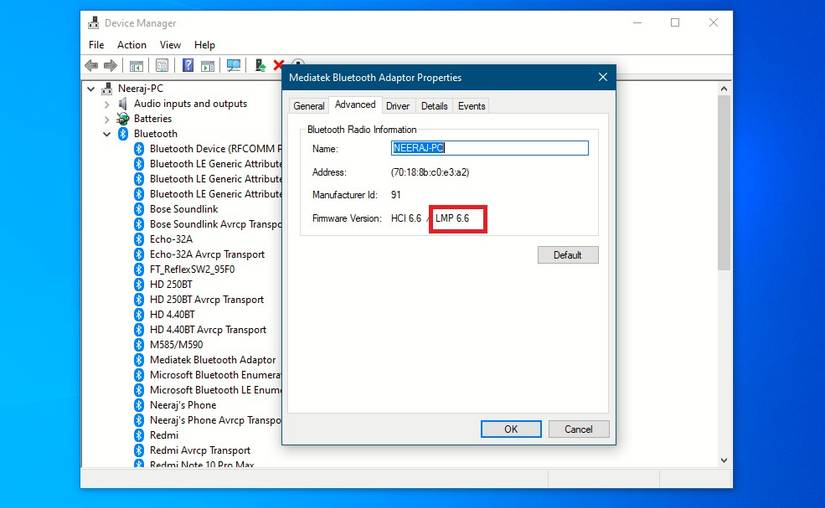Click the Update device driver toolbar icon

[260, 65]
